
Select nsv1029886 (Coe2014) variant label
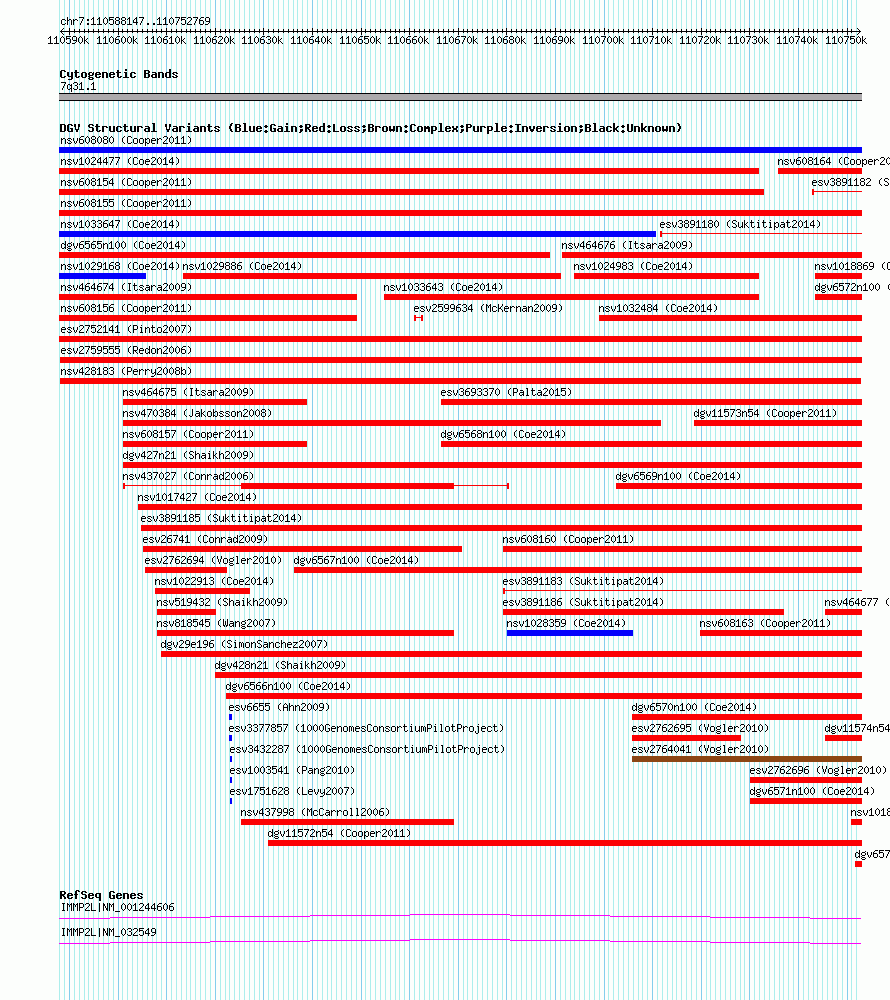pyautogui.click(x=242, y=267)
